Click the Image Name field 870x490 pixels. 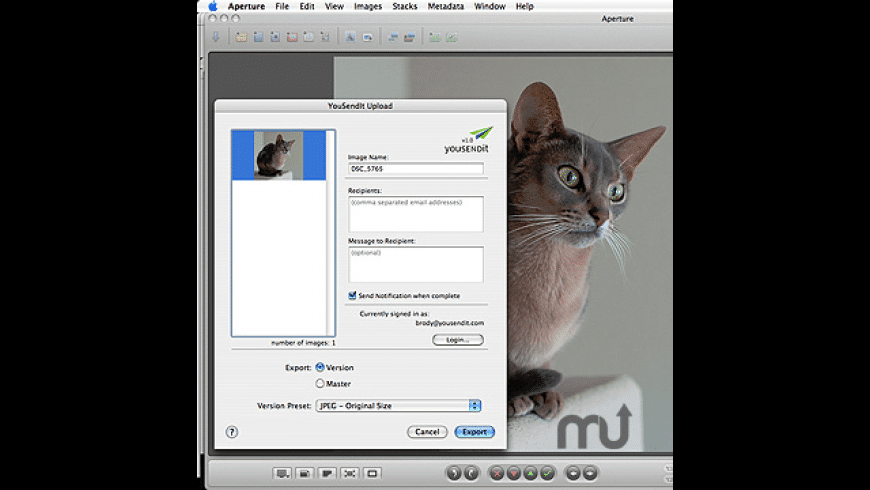[416, 169]
